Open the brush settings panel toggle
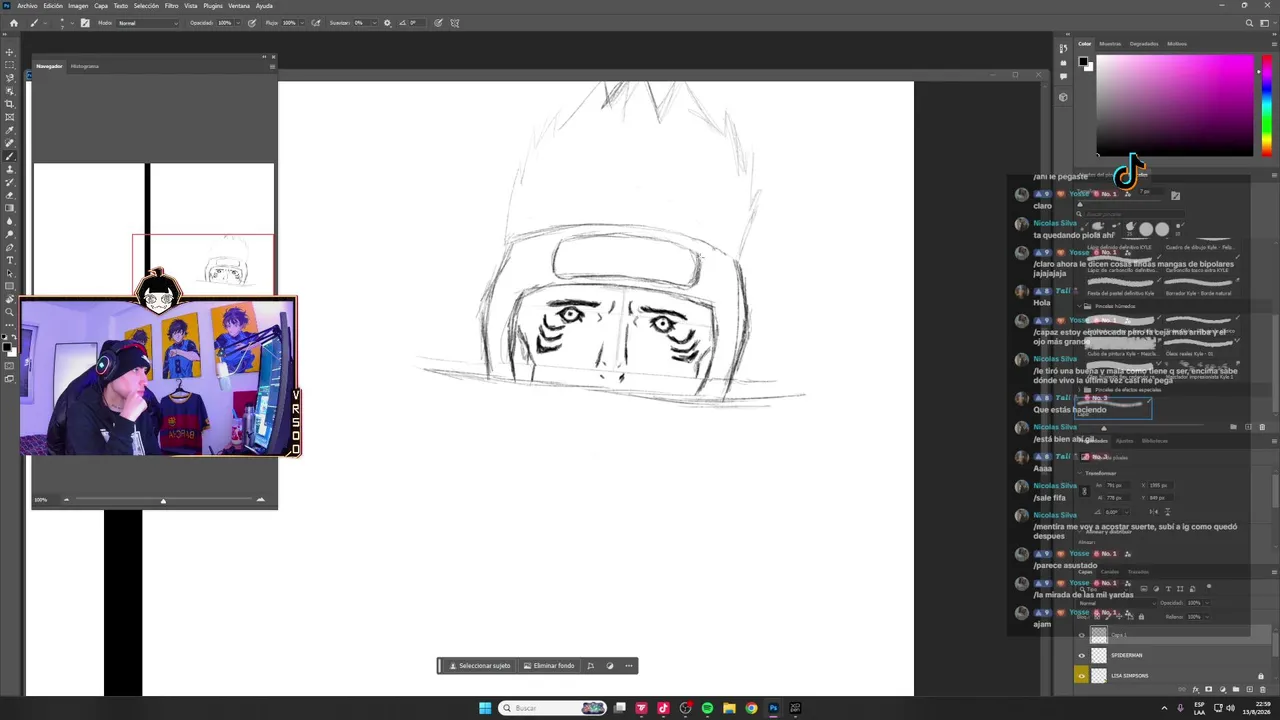 pos(84,23)
